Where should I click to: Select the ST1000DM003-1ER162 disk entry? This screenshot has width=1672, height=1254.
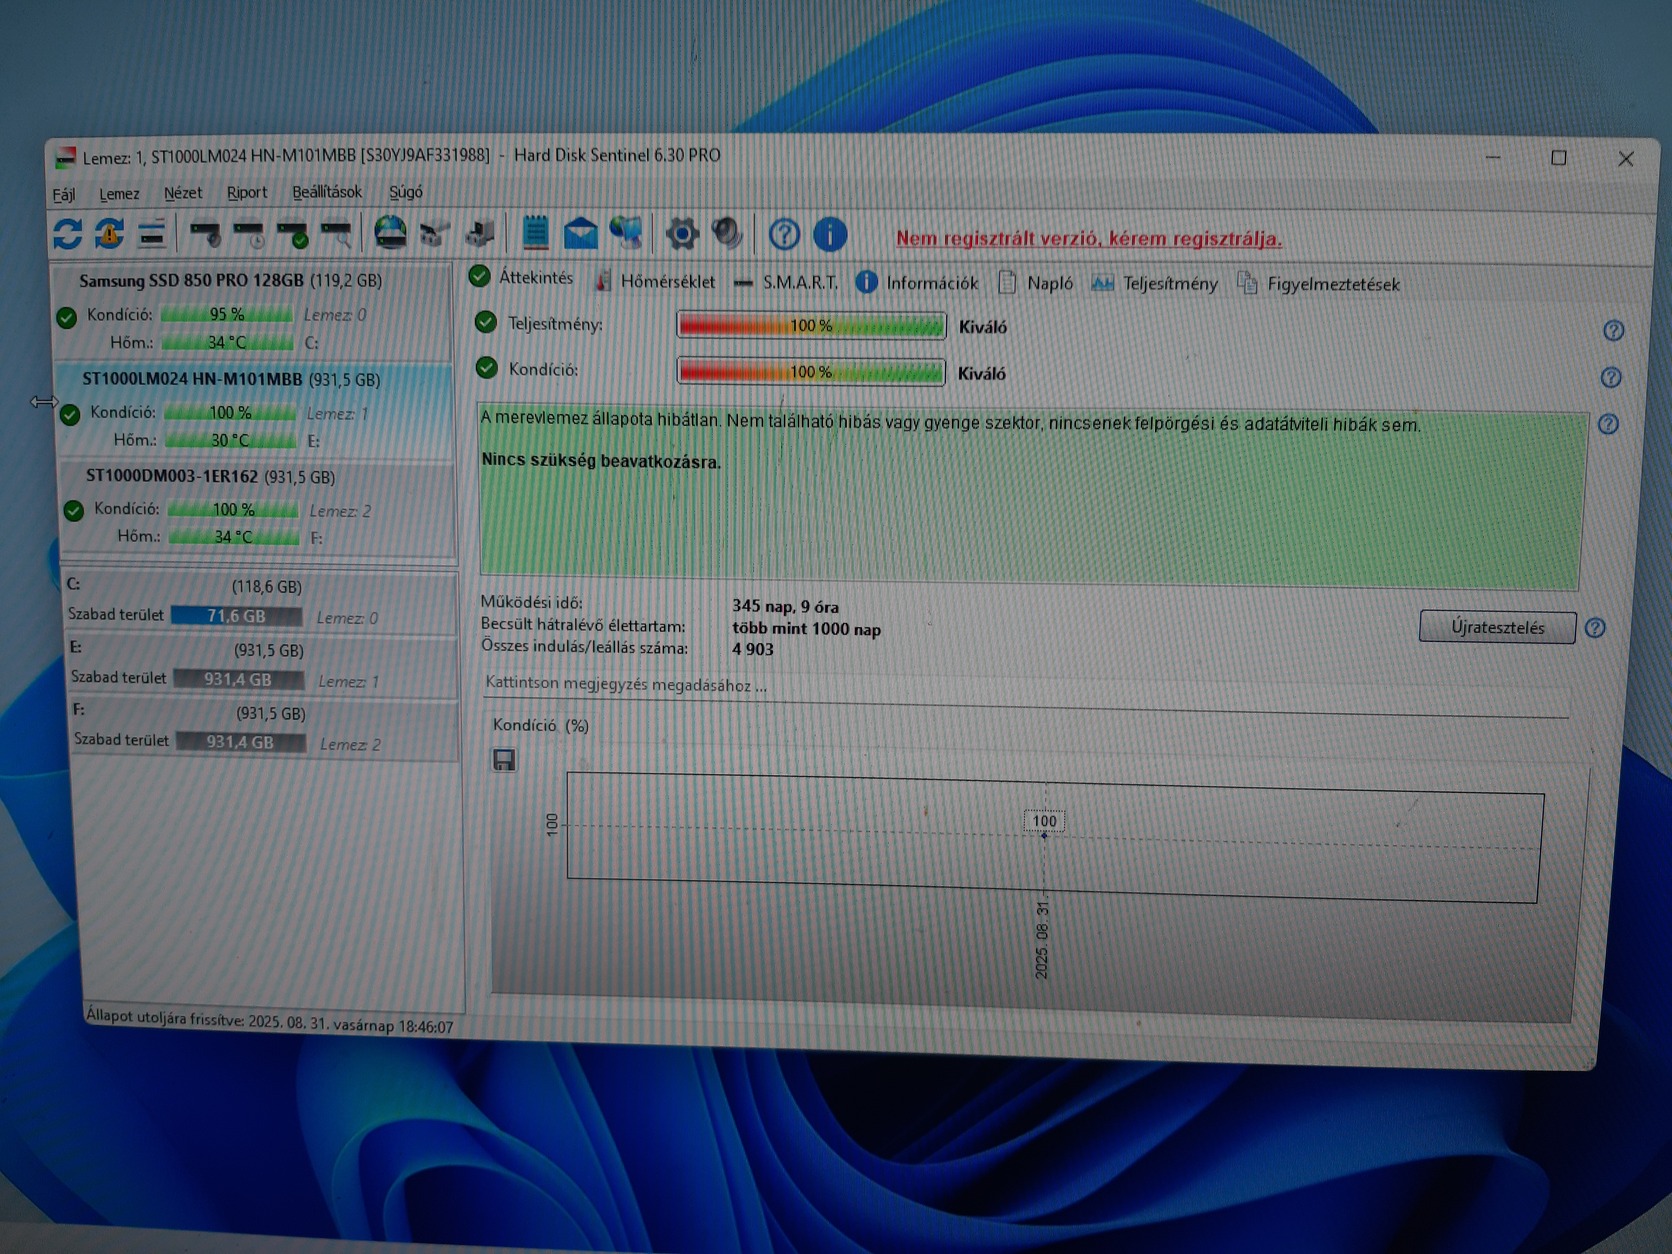click(258, 507)
